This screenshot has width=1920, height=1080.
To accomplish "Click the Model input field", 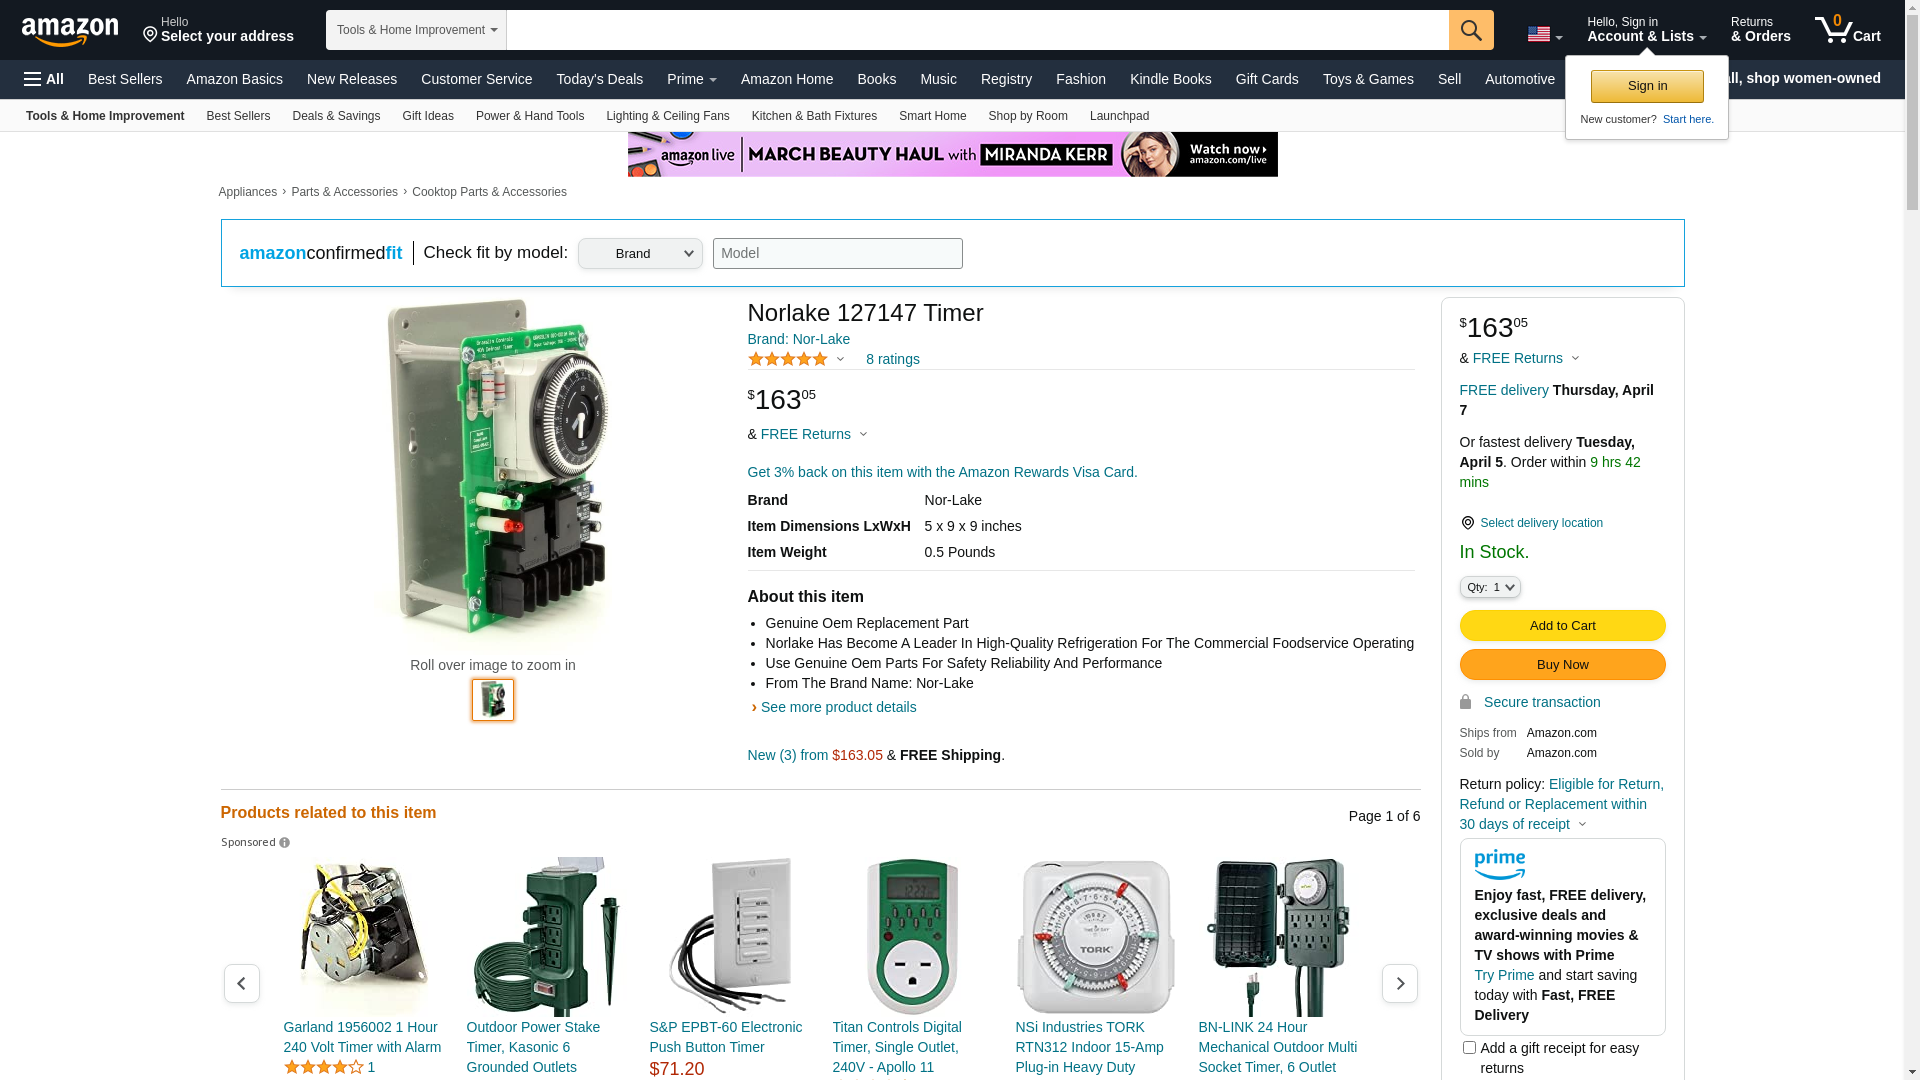I will click(x=837, y=254).
